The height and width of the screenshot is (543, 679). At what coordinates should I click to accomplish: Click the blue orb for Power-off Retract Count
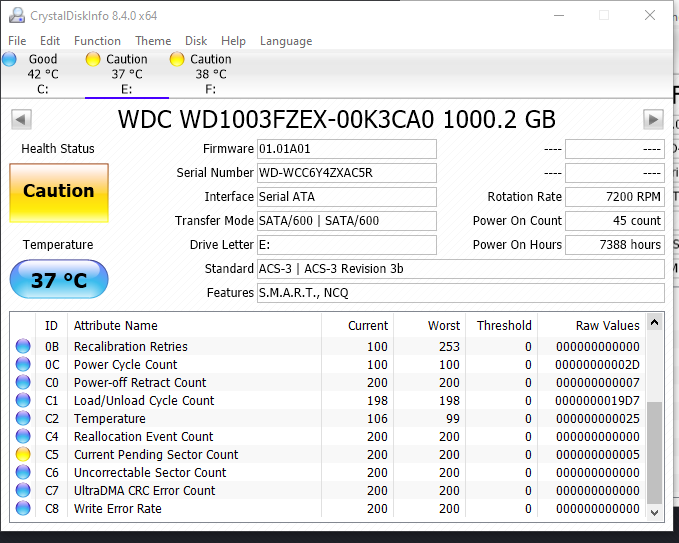(23, 382)
